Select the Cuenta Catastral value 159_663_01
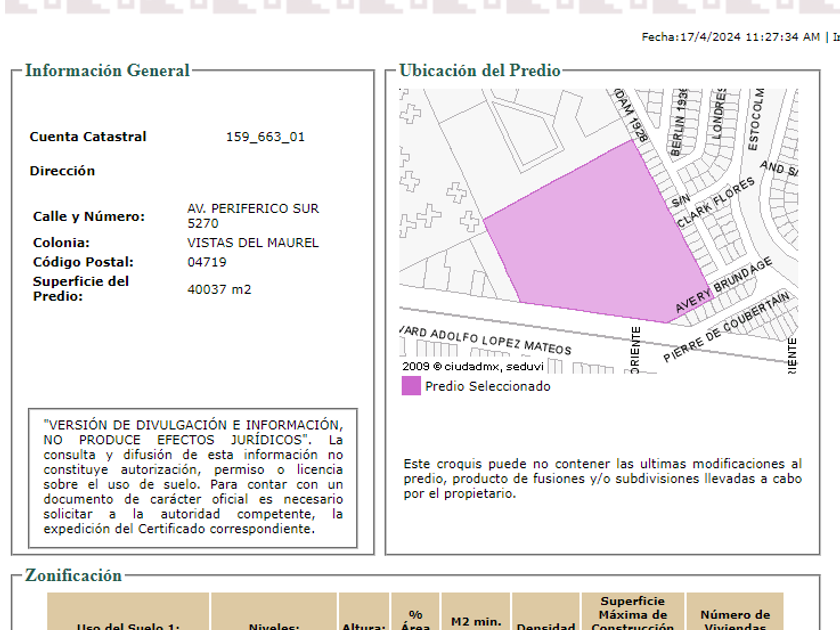 tap(265, 137)
